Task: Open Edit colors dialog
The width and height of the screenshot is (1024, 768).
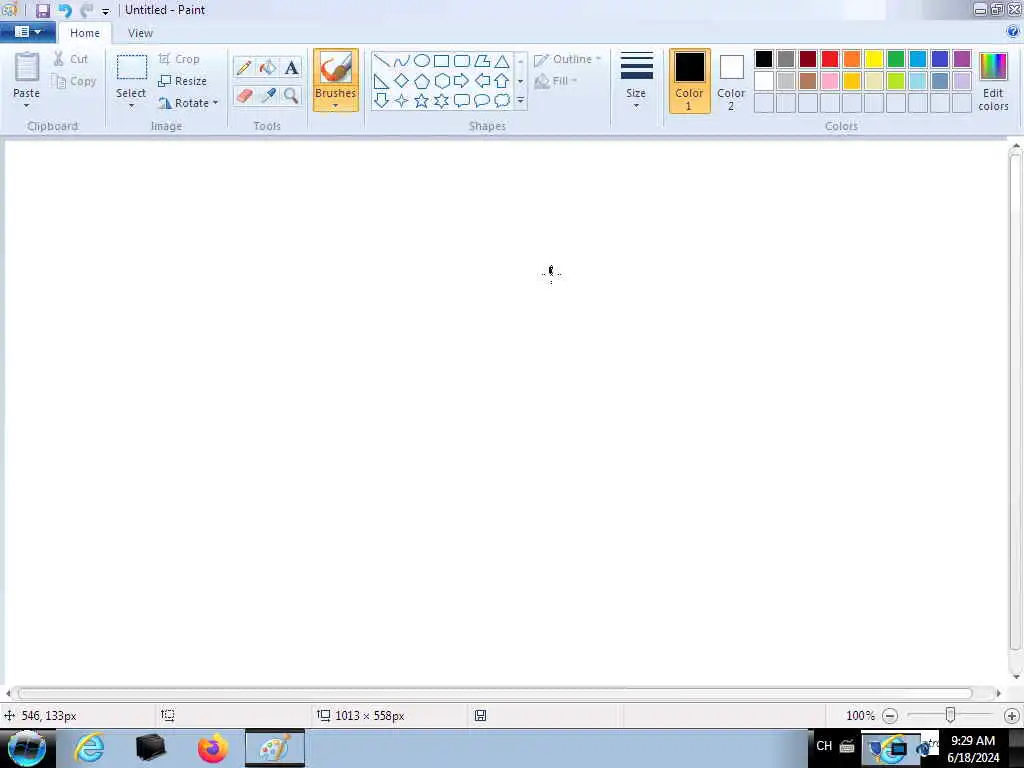Action: [x=993, y=80]
